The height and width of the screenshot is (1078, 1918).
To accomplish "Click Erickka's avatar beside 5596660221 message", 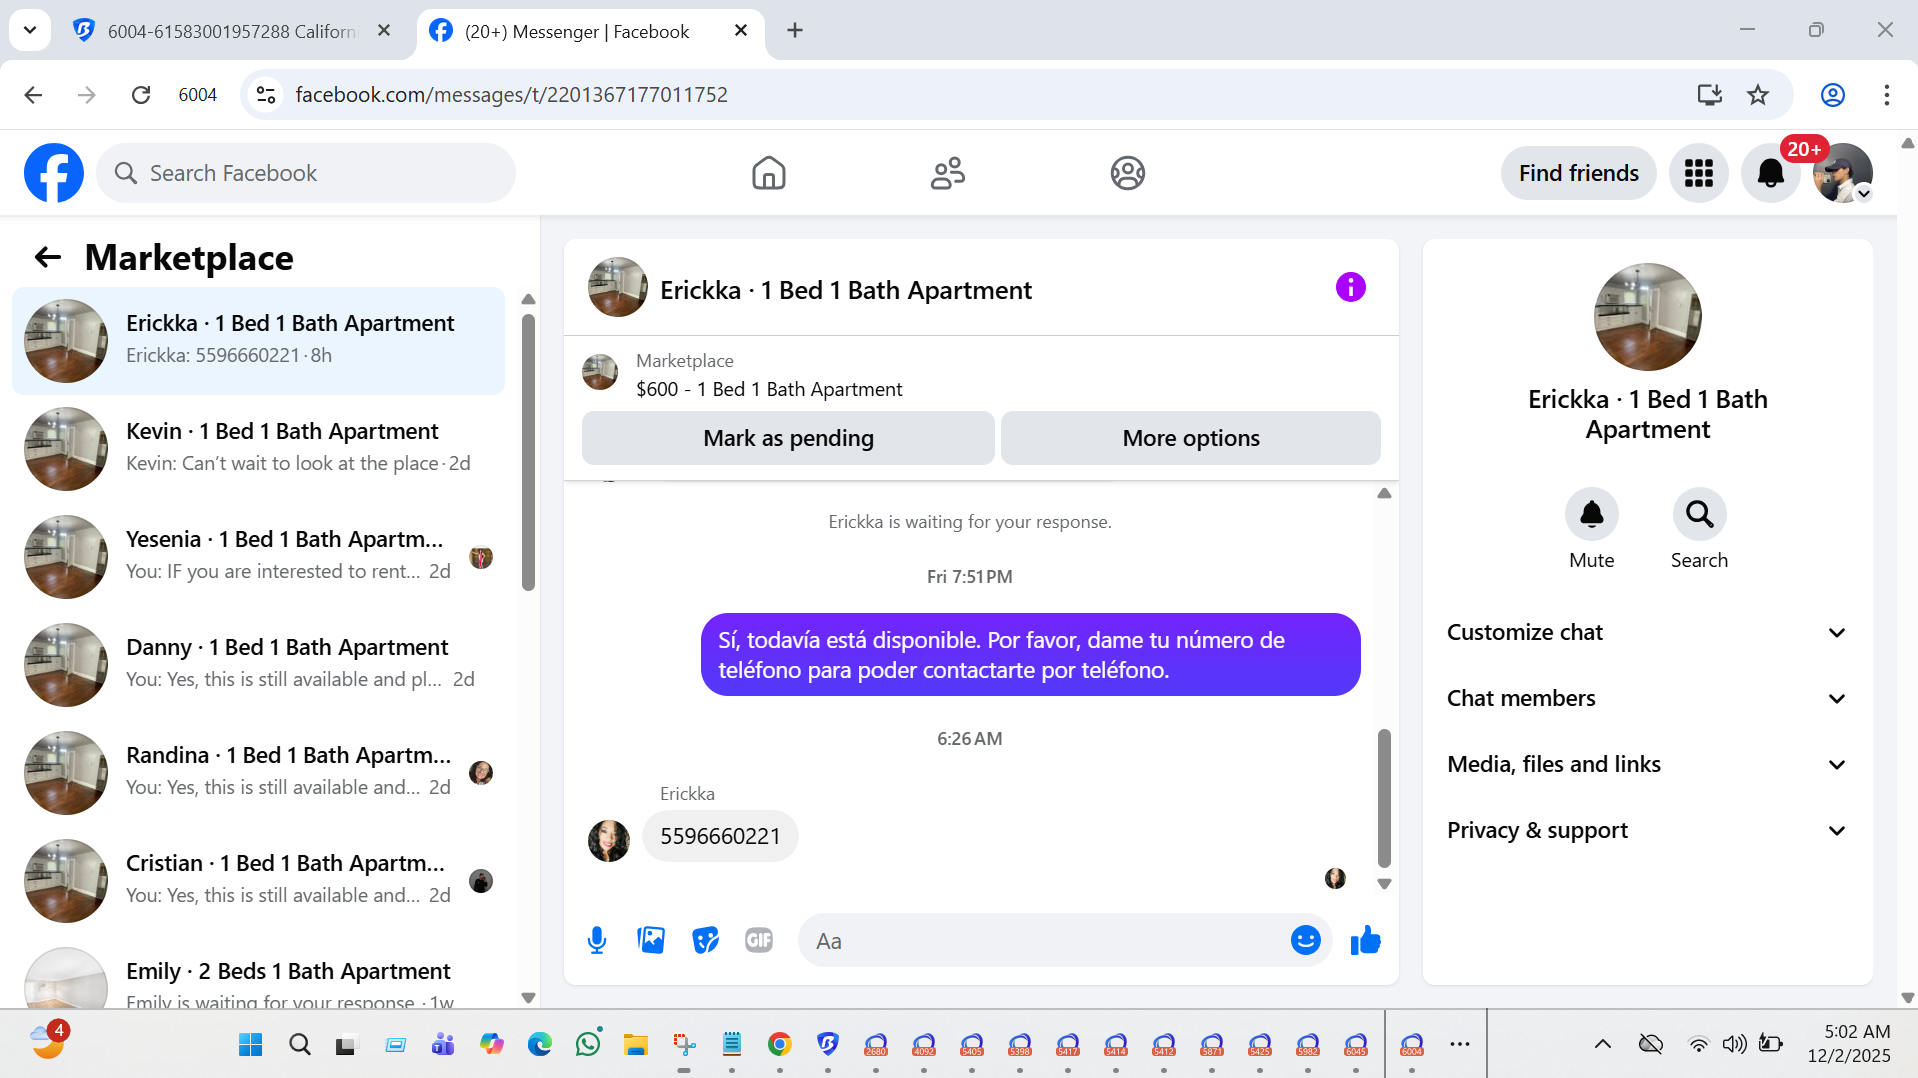I will pyautogui.click(x=608, y=841).
